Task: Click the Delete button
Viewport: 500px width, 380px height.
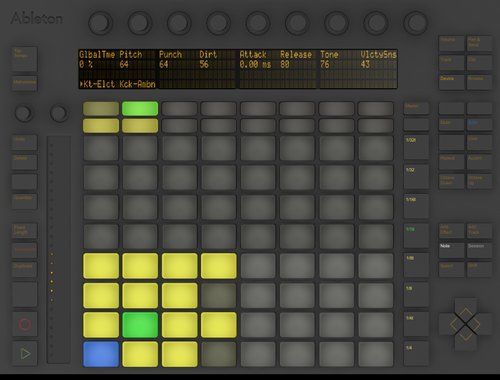Action: (x=25, y=162)
